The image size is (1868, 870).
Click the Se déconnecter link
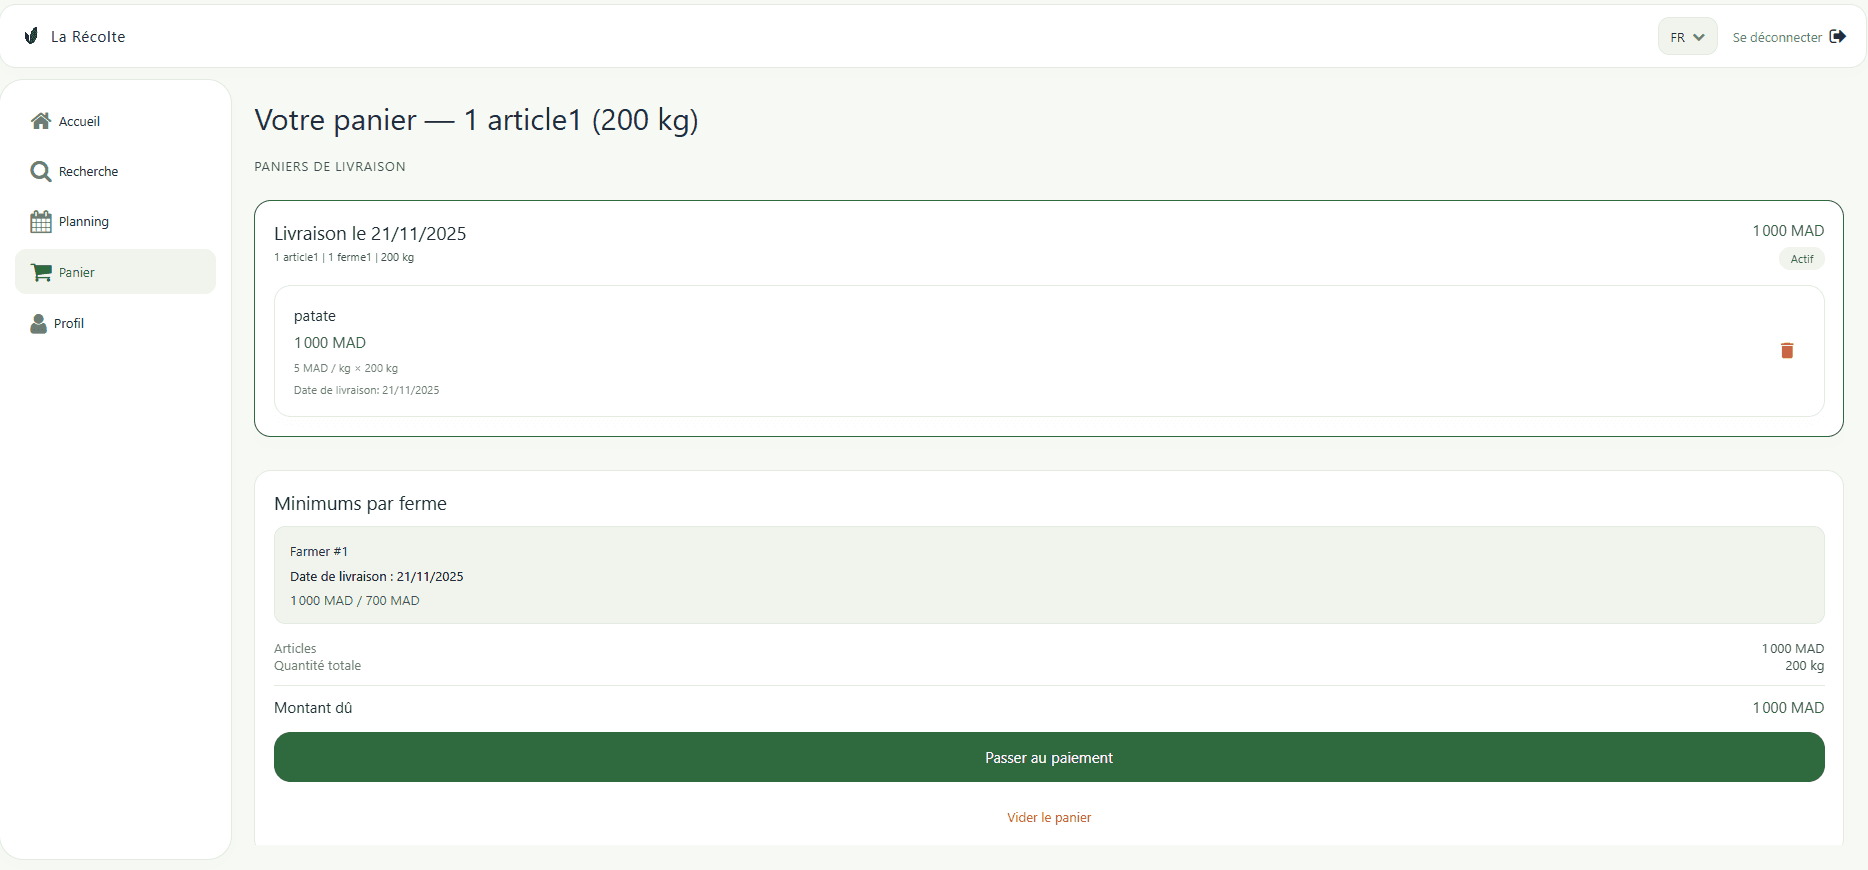[x=1777, y=37]
